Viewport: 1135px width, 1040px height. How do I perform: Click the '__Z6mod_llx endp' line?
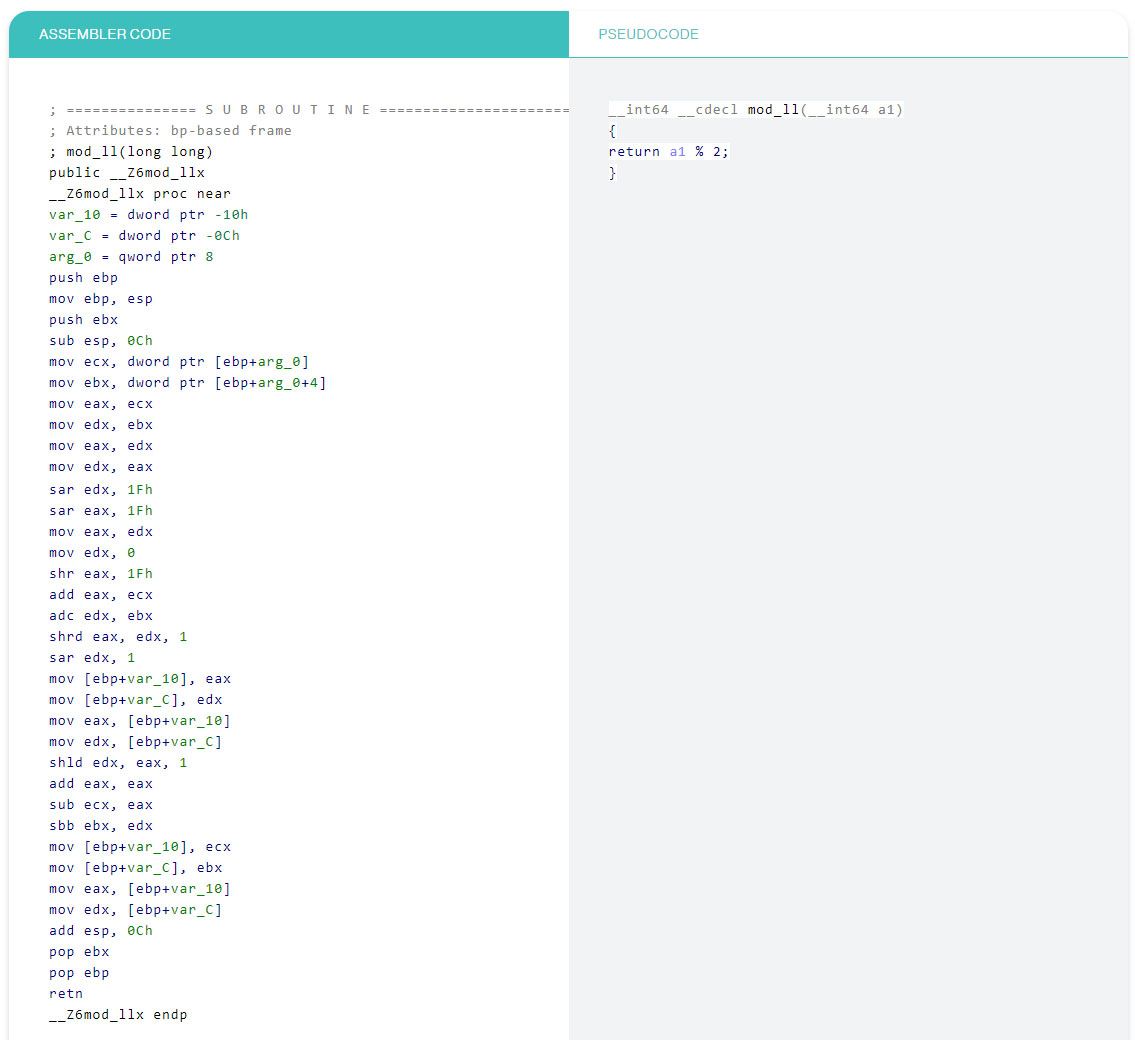pos(118,1015)
